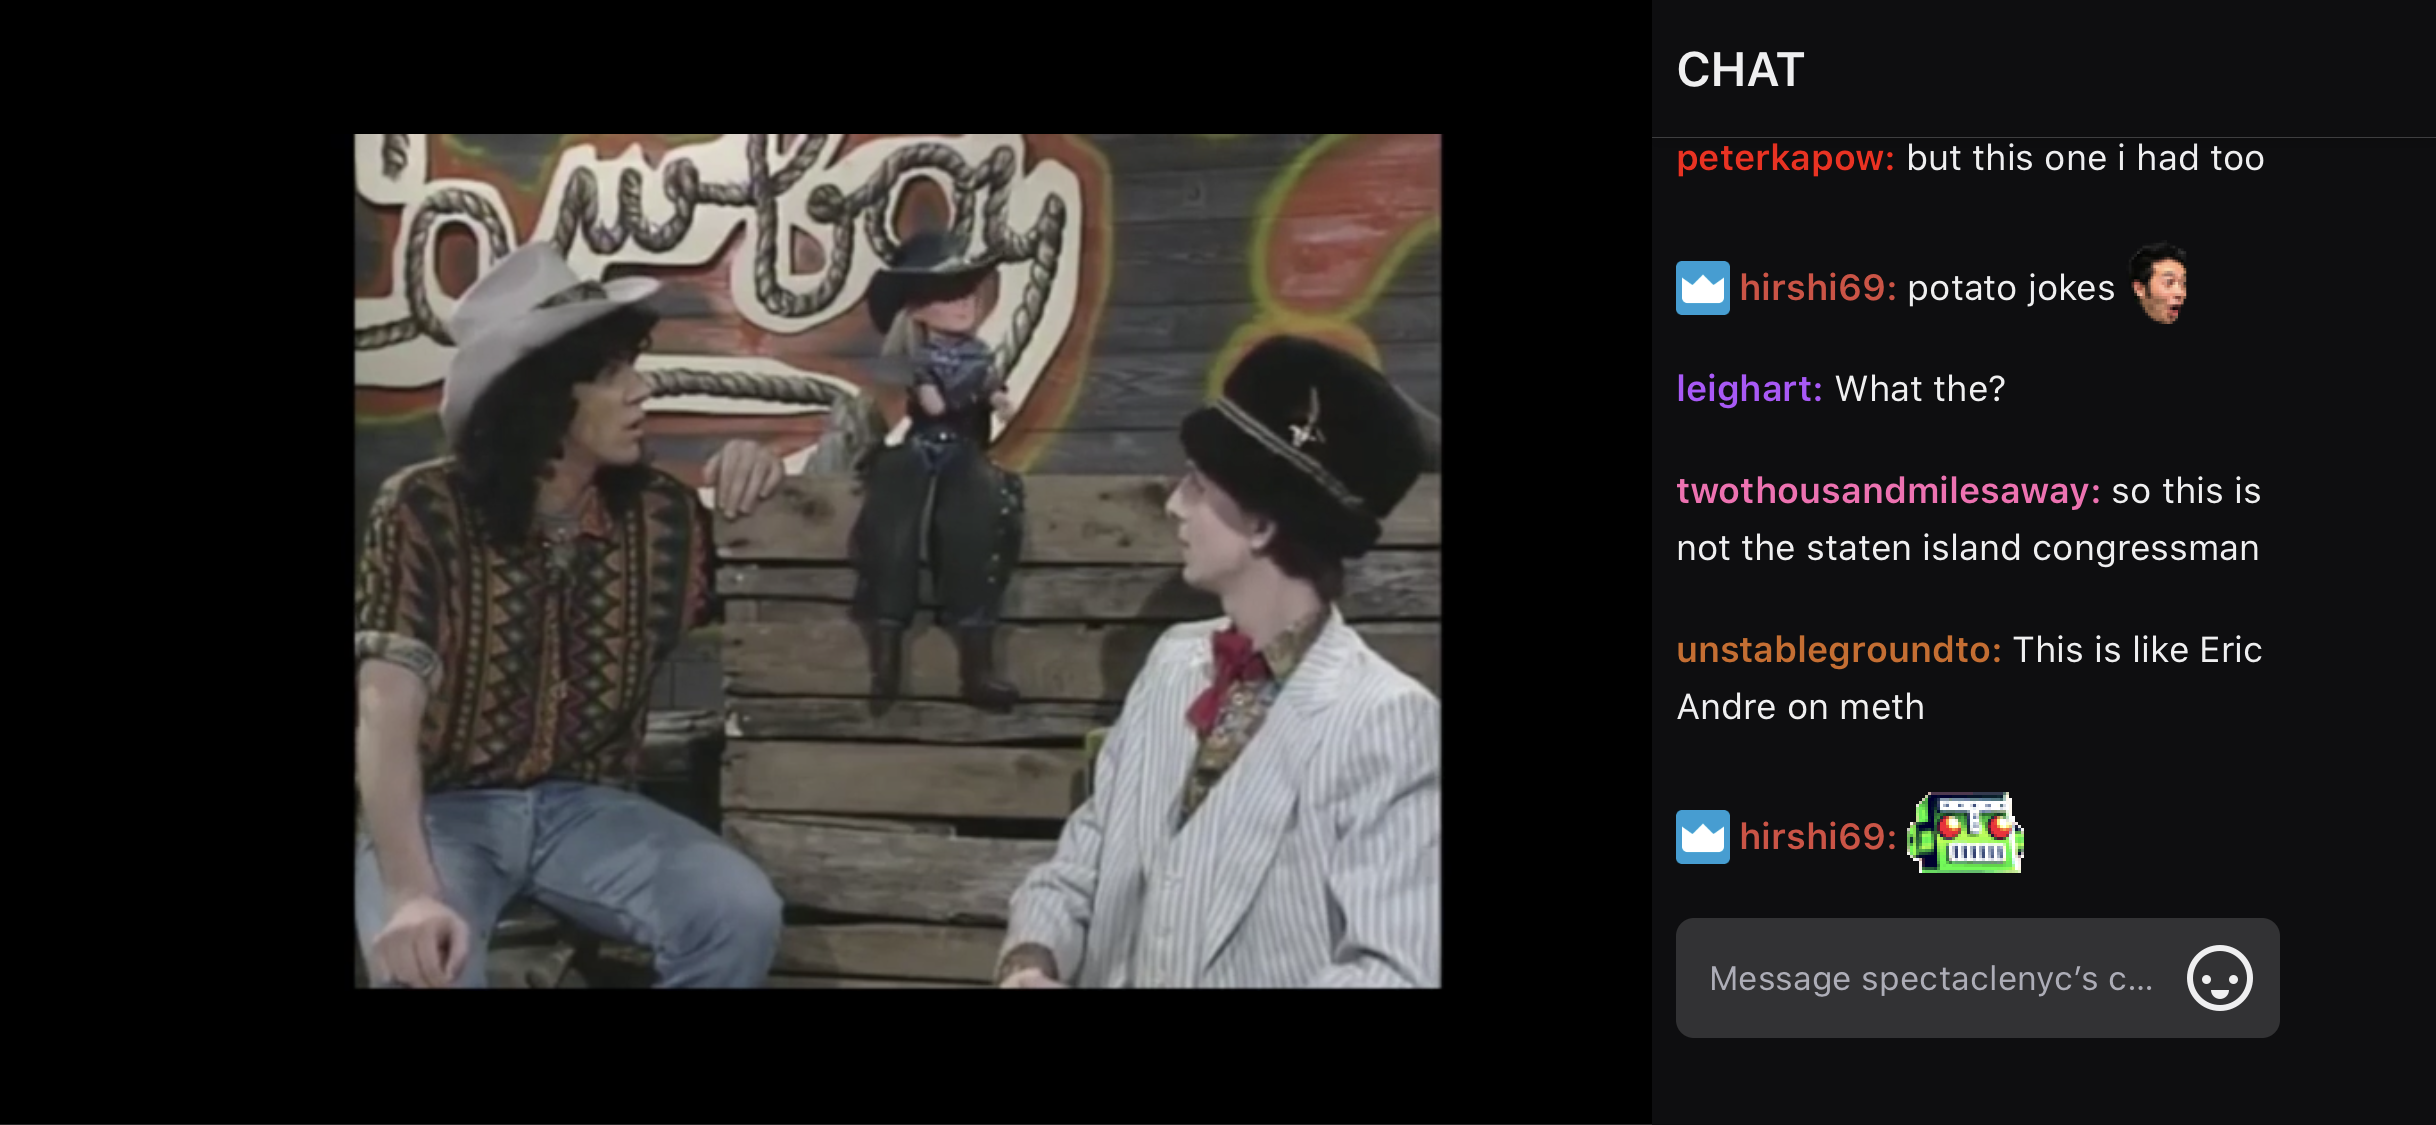Click the CHAT header title

1740,70
